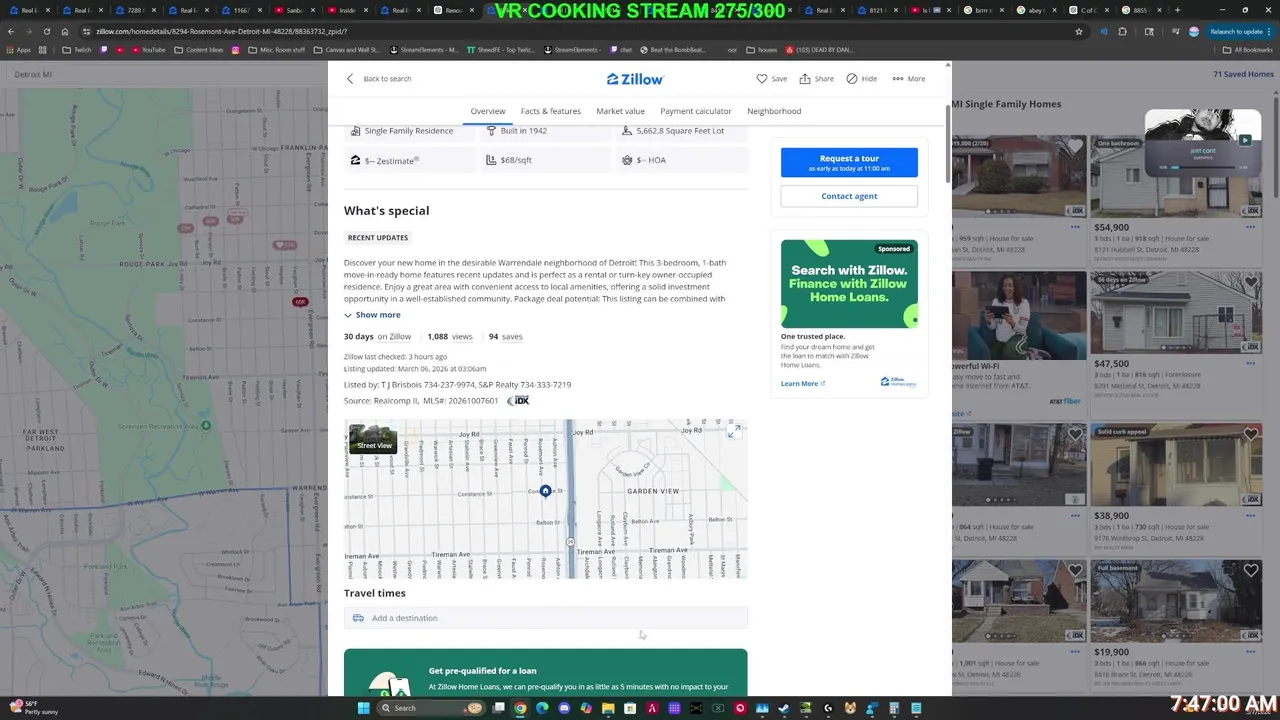
Task: Click the HOA icon
Action: (627, 160)
